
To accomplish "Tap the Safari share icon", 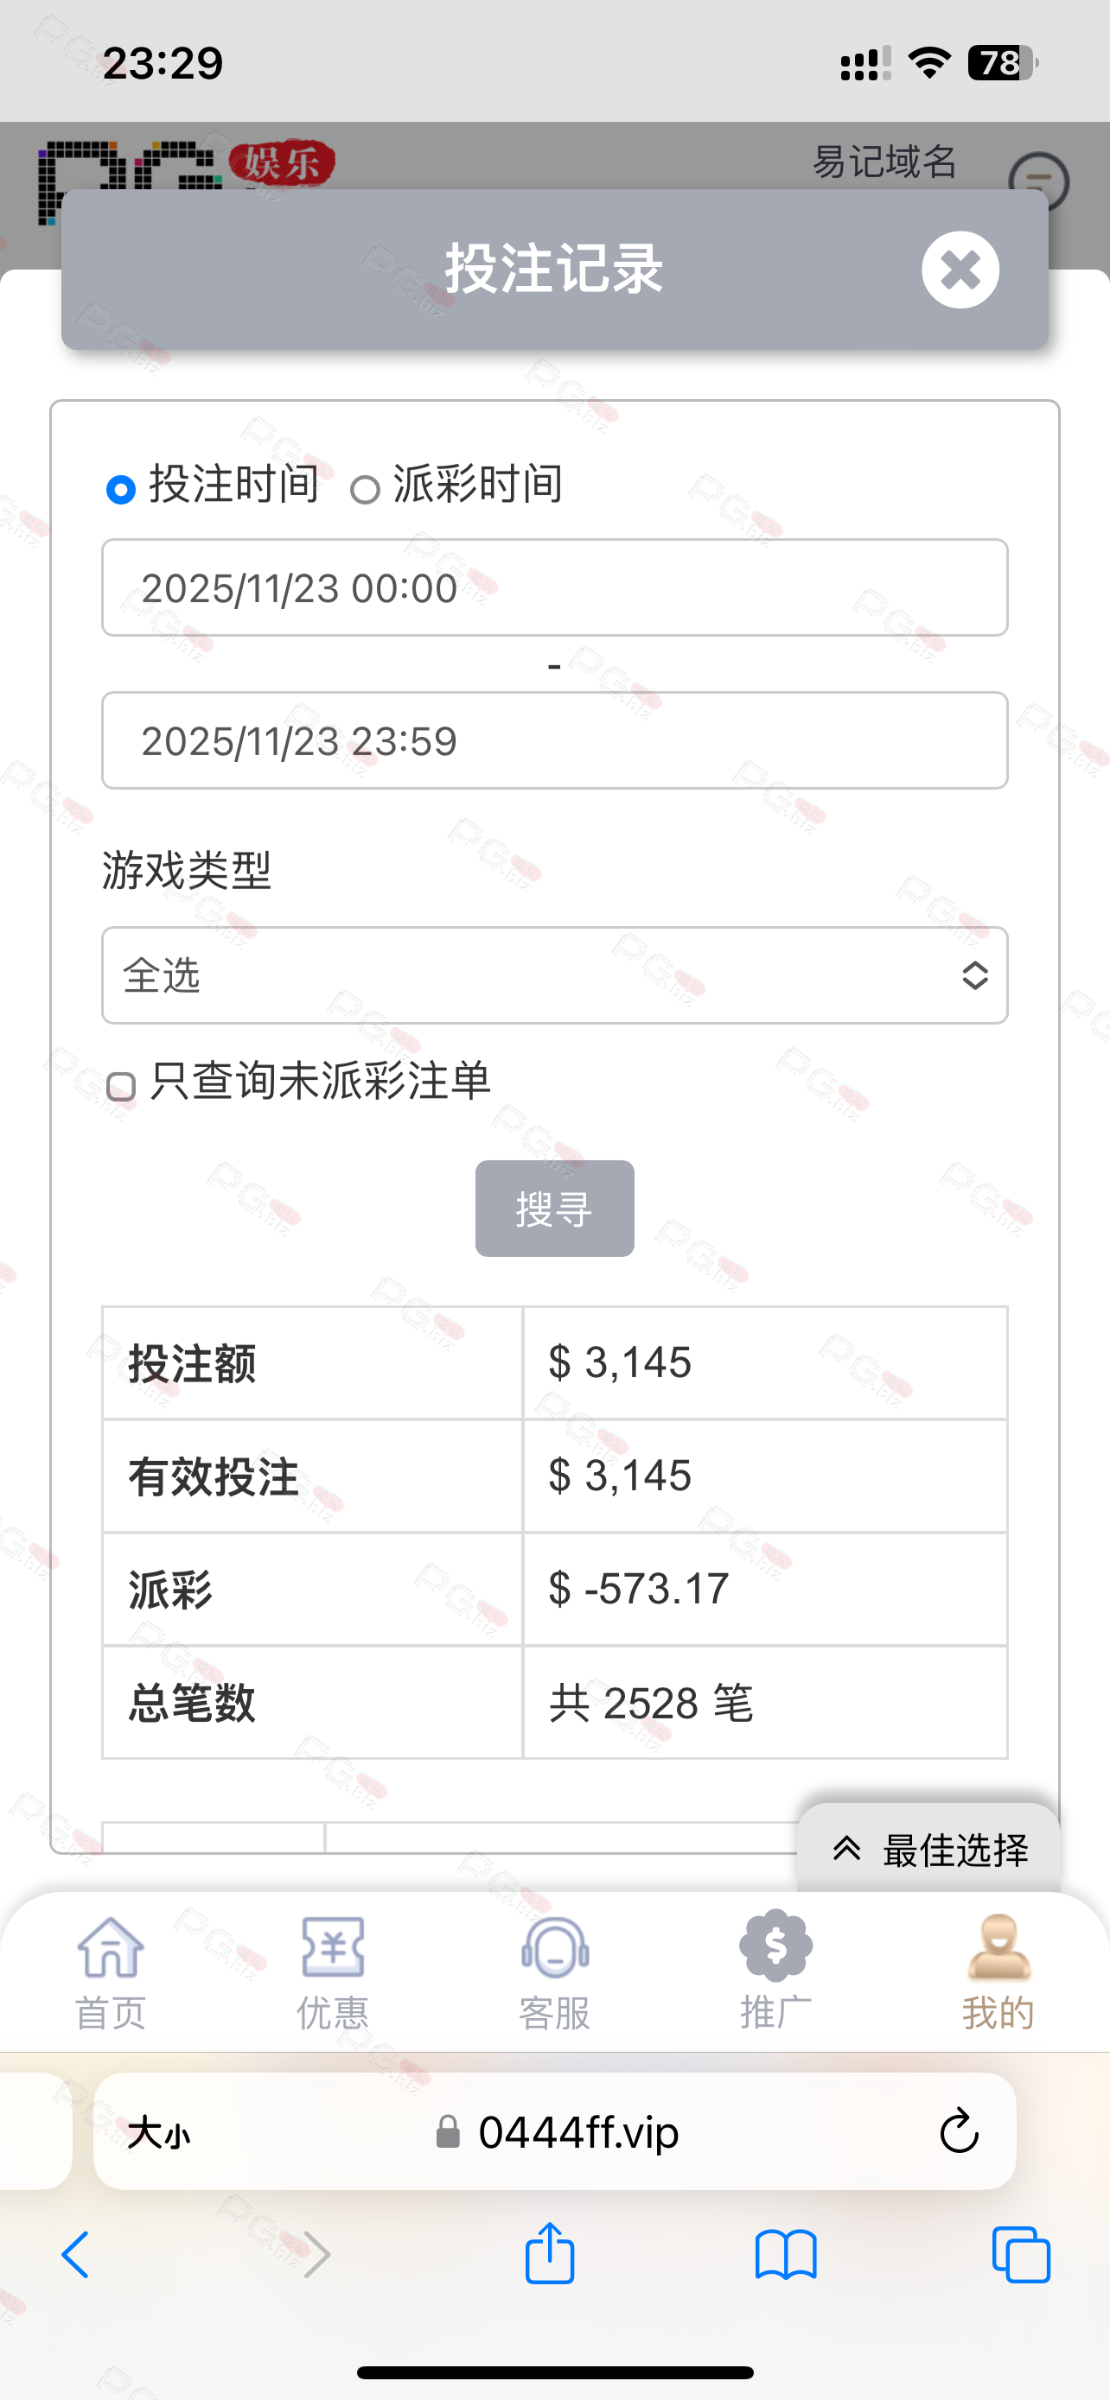I will (550, 2253).
